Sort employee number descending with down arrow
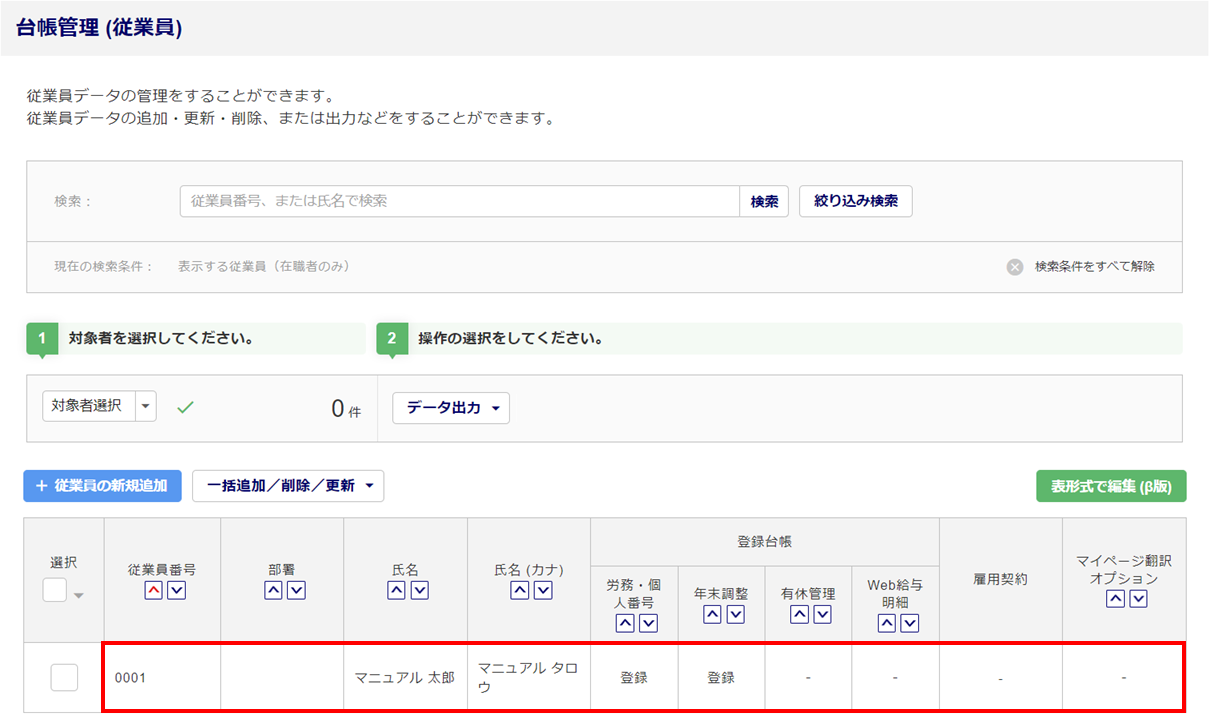This screenshot has width=1210, height=725. [175, 591]
